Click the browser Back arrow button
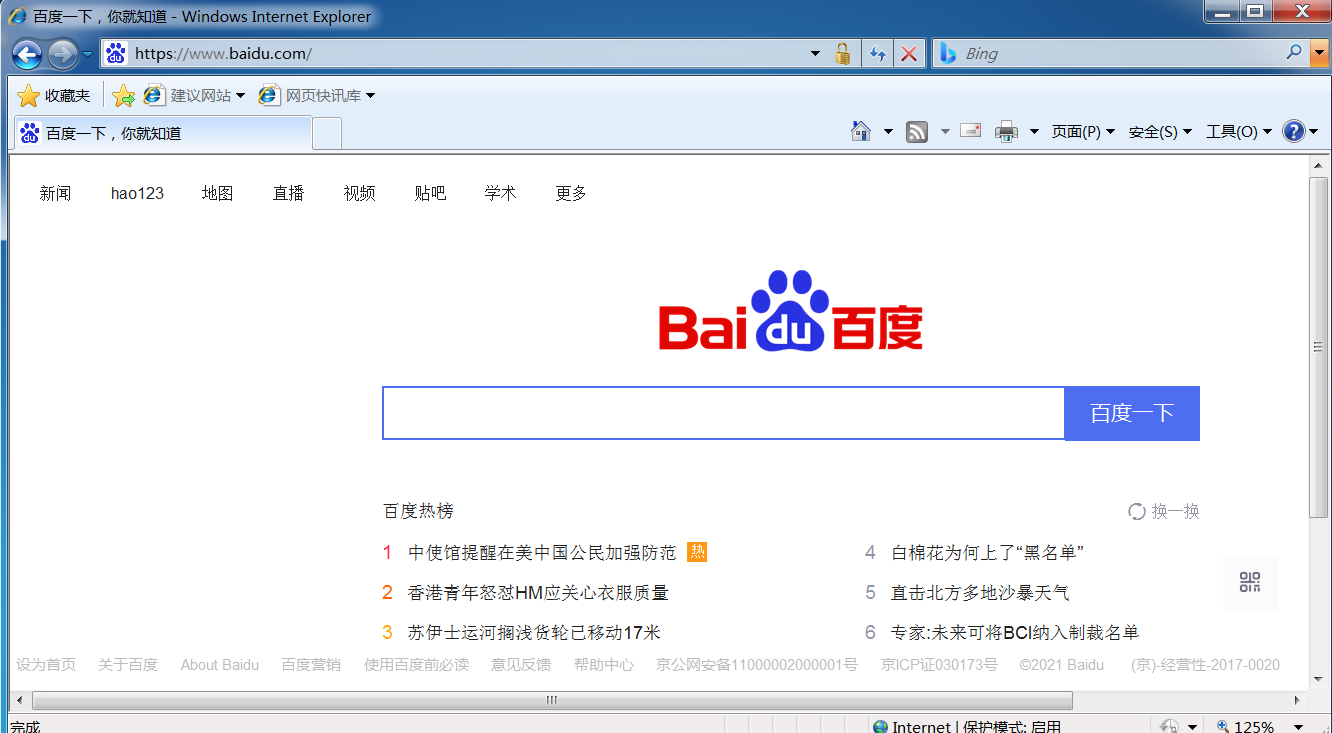Viewport: 1332px width, 733px height. (27, 54)
